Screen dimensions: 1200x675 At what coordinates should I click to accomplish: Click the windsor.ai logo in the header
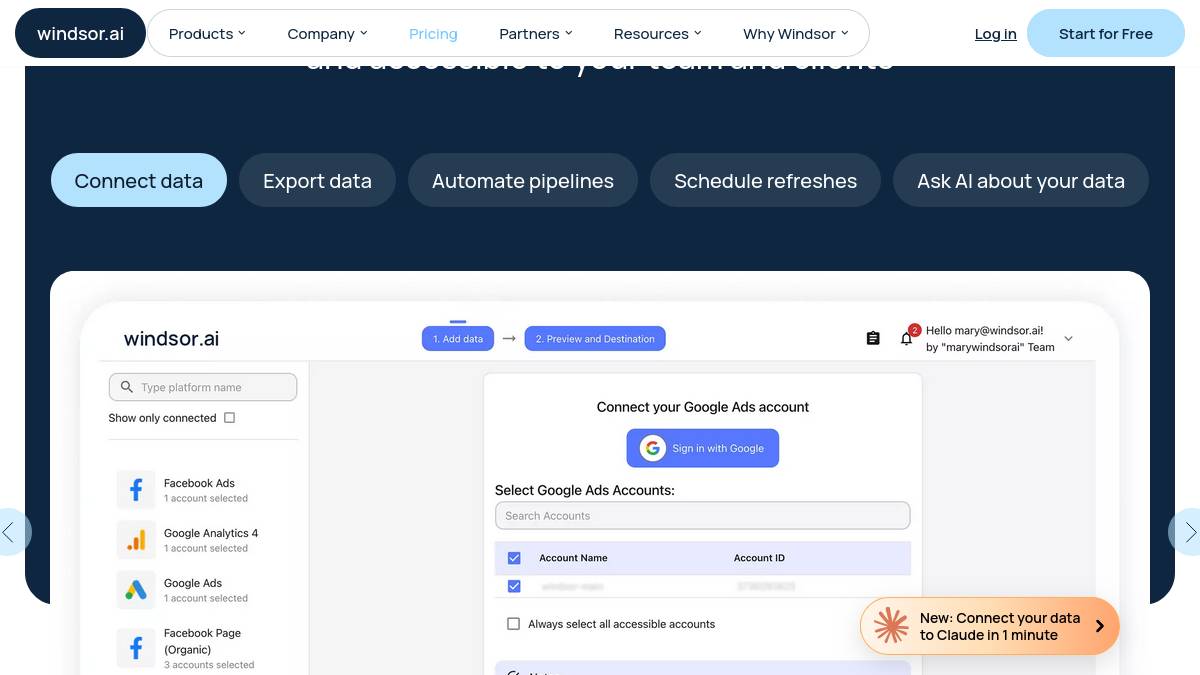(81, 33)
